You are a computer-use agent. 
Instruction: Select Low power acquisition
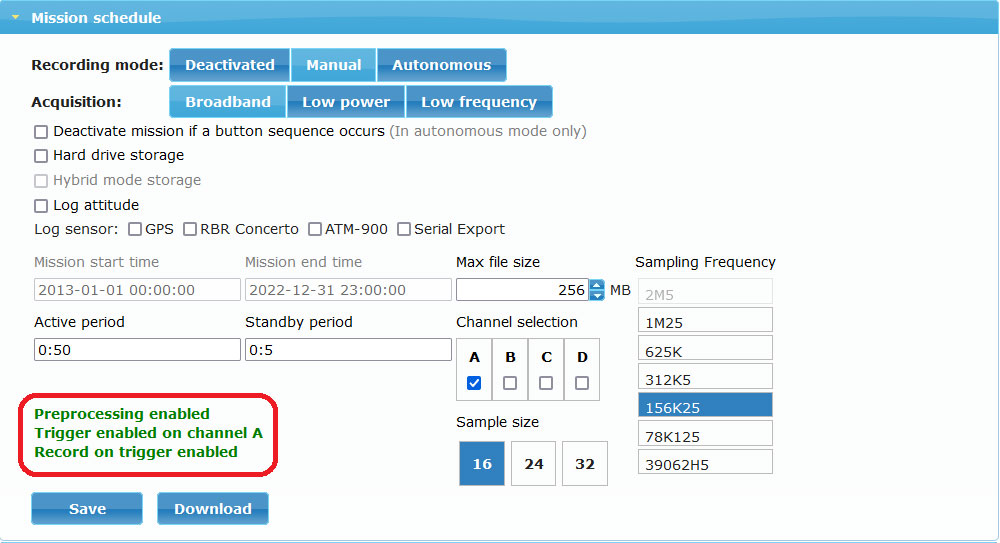[346, 102]
